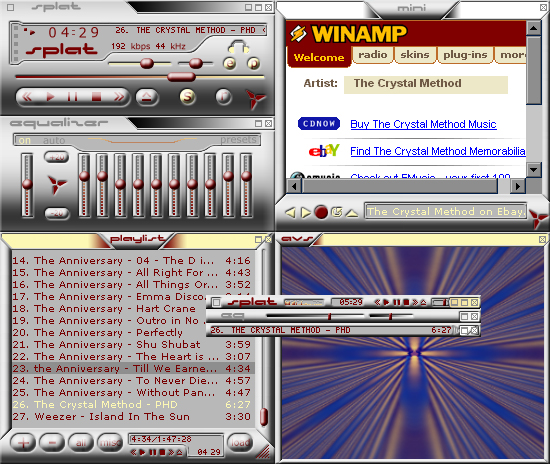This screenshot has height=464, width=550.
Task: Select track 27 Weezer Island In The Sun
Action: click(132, 417)
